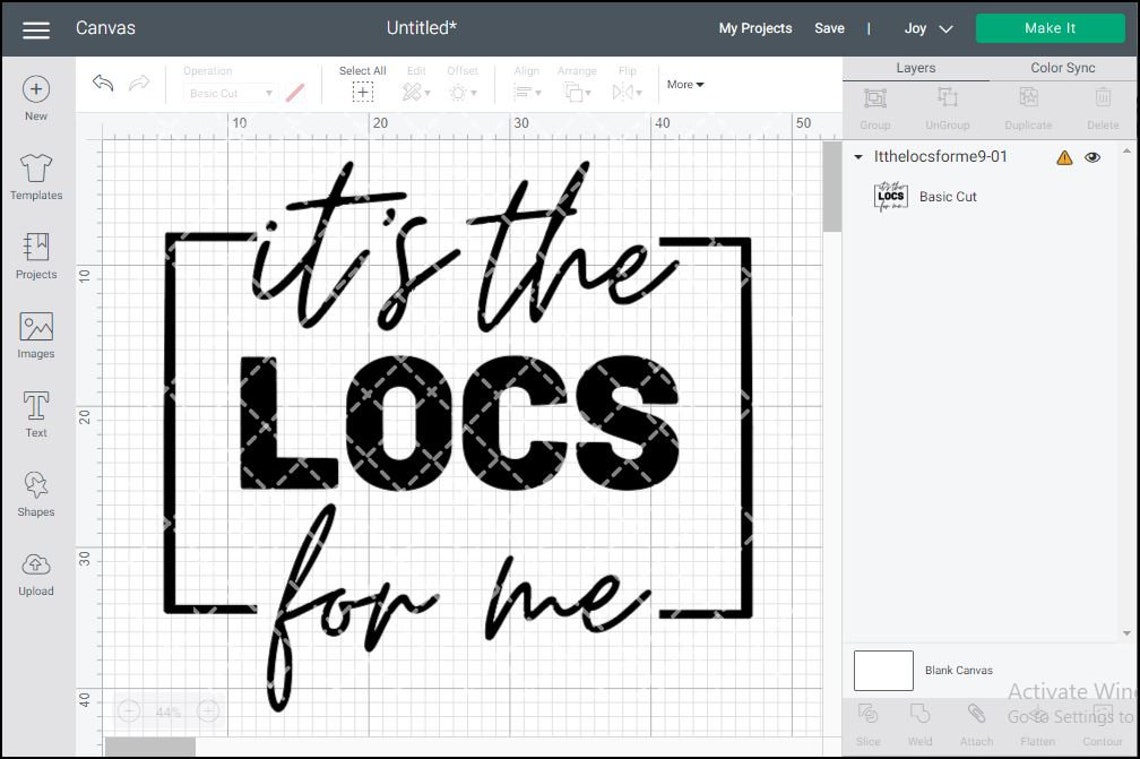Add Text to the canvas

[x=36, y=414]
